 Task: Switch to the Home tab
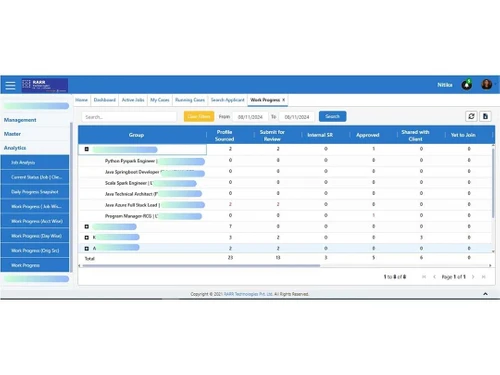pos(81,100)
